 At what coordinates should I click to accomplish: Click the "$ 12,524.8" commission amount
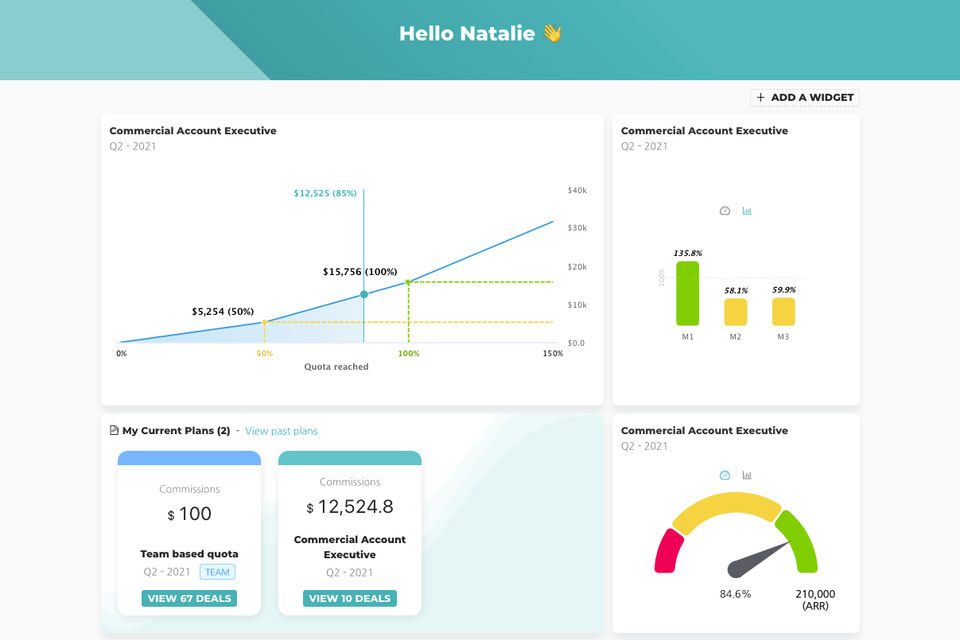point(350,507)
